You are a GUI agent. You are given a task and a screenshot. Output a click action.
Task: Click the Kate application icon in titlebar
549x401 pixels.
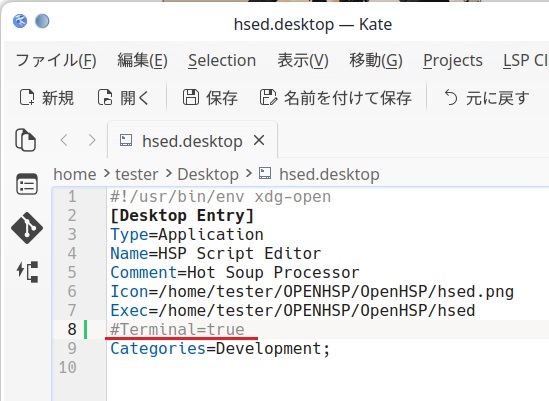[x=20, y=21]
